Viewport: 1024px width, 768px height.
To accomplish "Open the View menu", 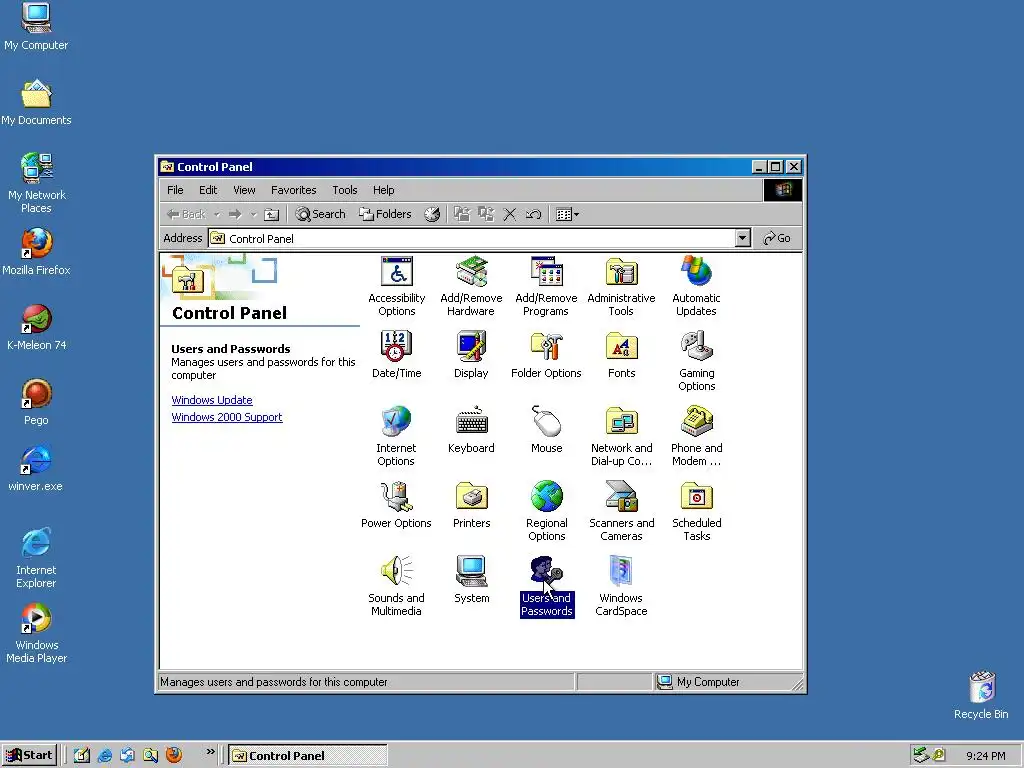I will [244, 190].
